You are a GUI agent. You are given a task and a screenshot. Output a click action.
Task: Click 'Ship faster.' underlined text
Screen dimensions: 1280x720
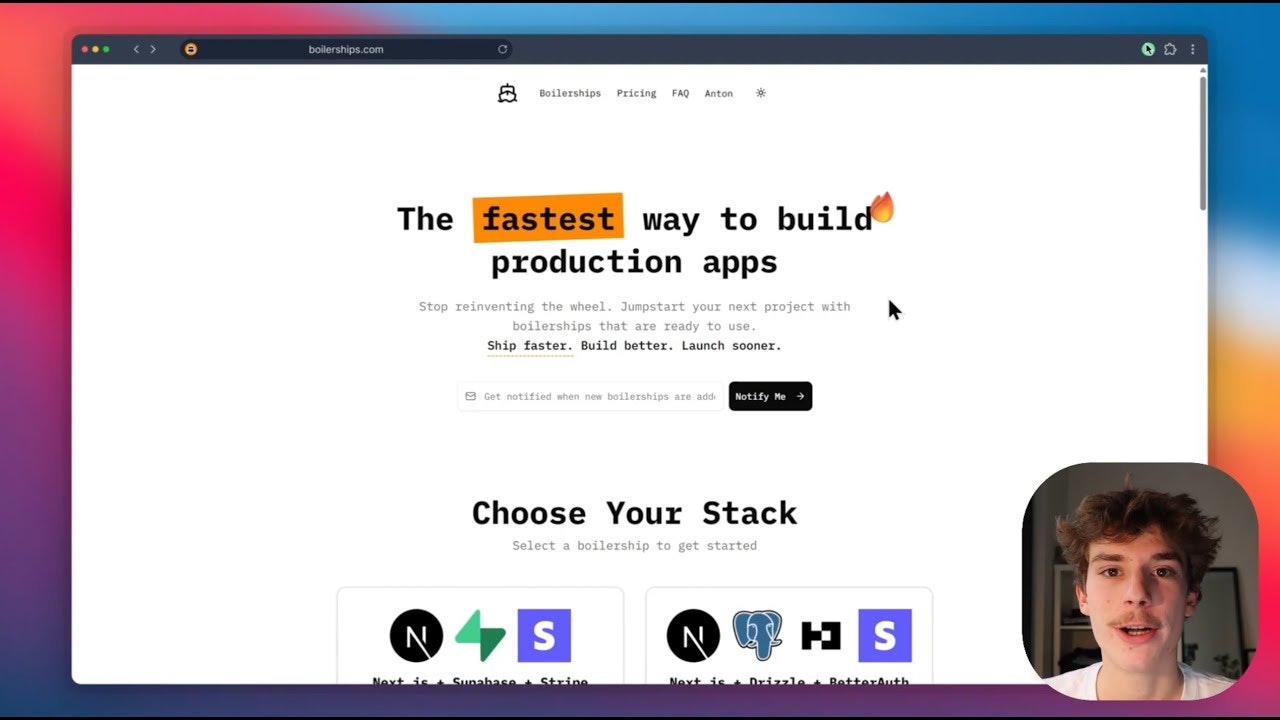530,346
